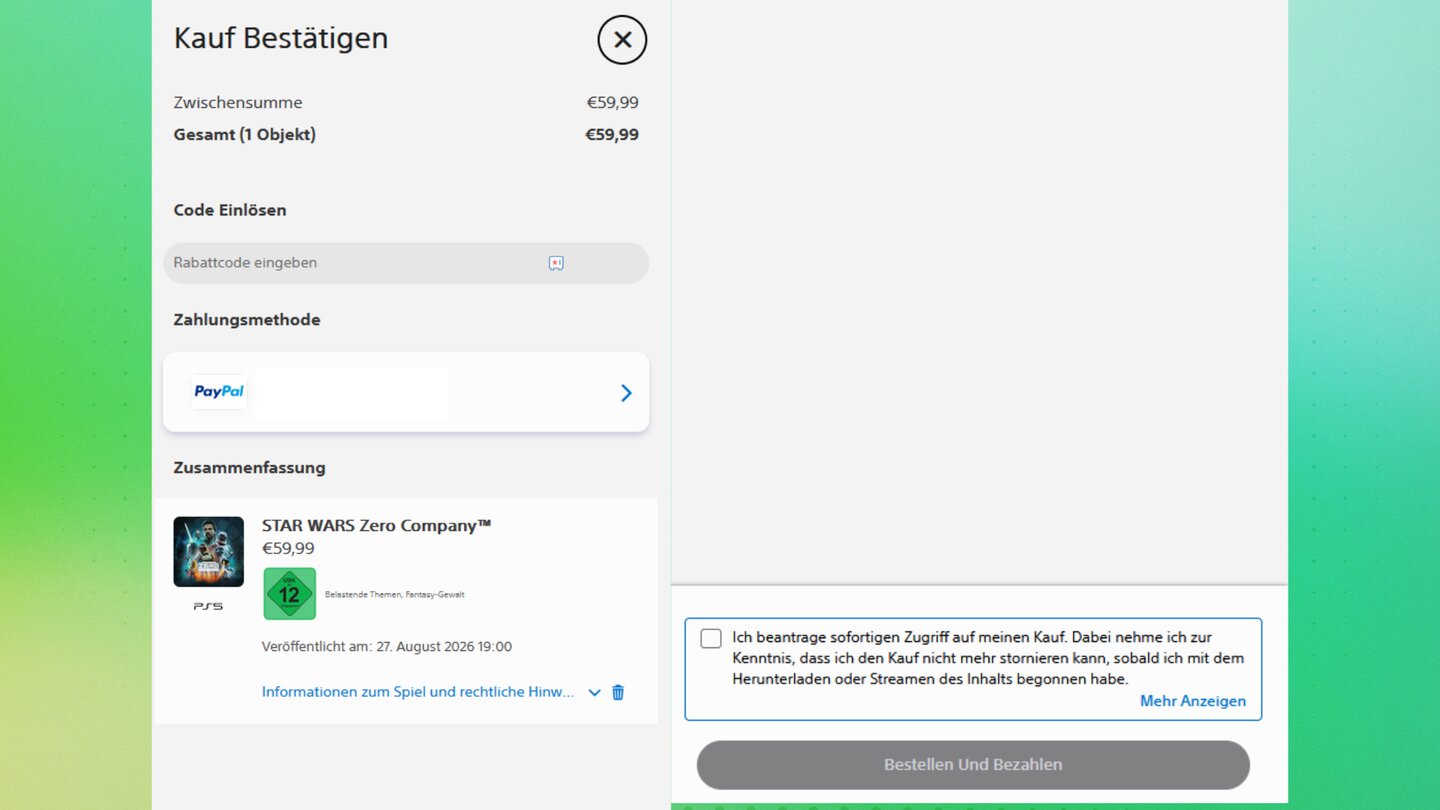This screenshot has width=1440, height=810.
Task: Expand game information with the chevron arrow
Action: [x=594, y=692]
